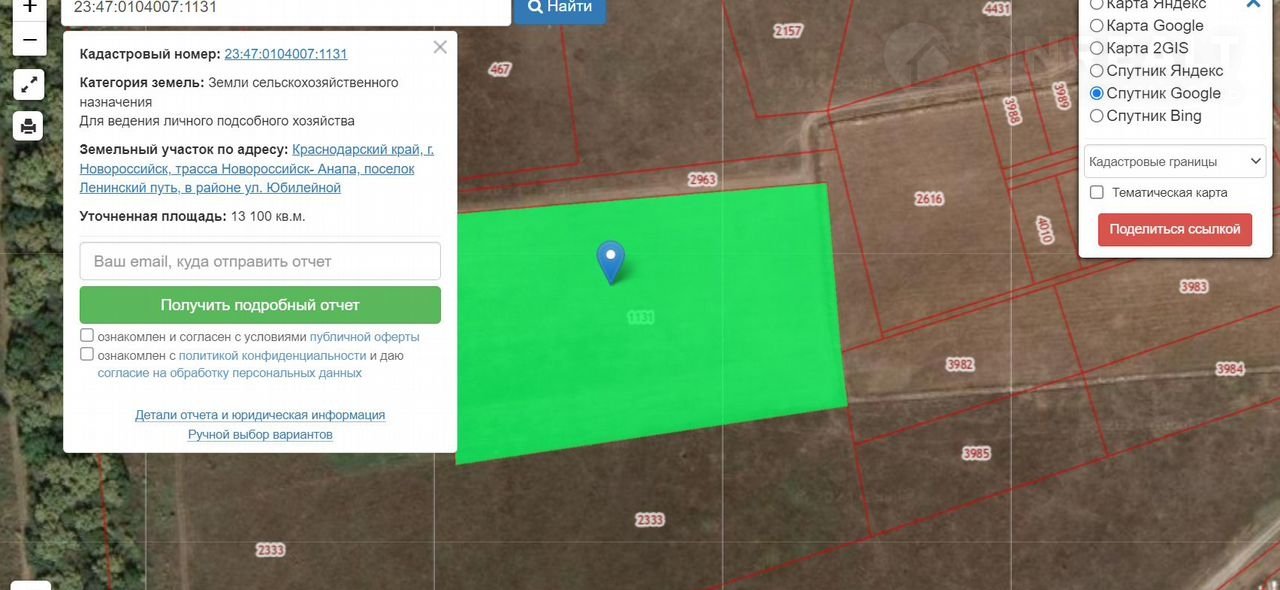Click the email input field
This screenshot has width=1280, height=590.
coord(260,261)
